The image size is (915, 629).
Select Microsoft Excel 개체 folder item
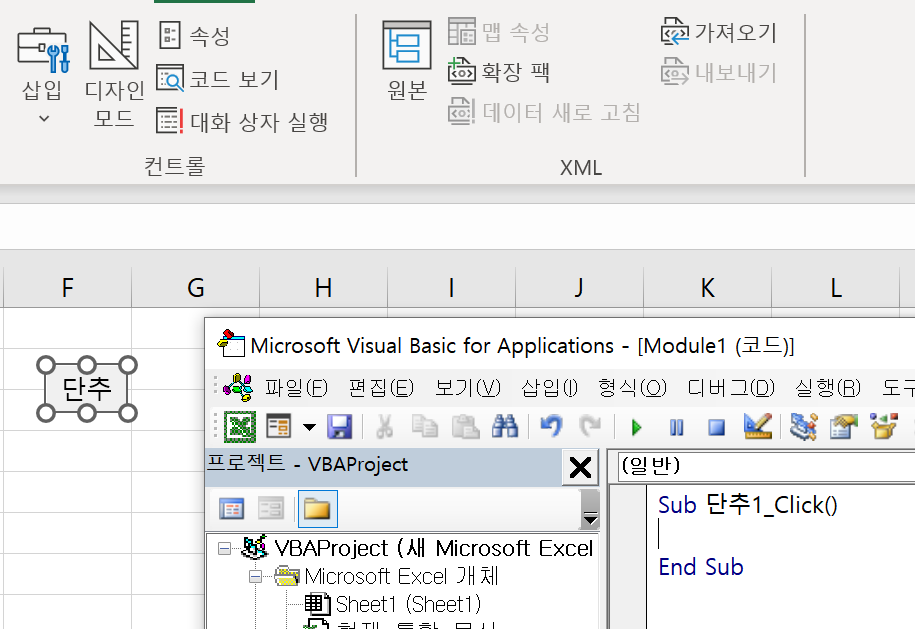coord(401,576)
